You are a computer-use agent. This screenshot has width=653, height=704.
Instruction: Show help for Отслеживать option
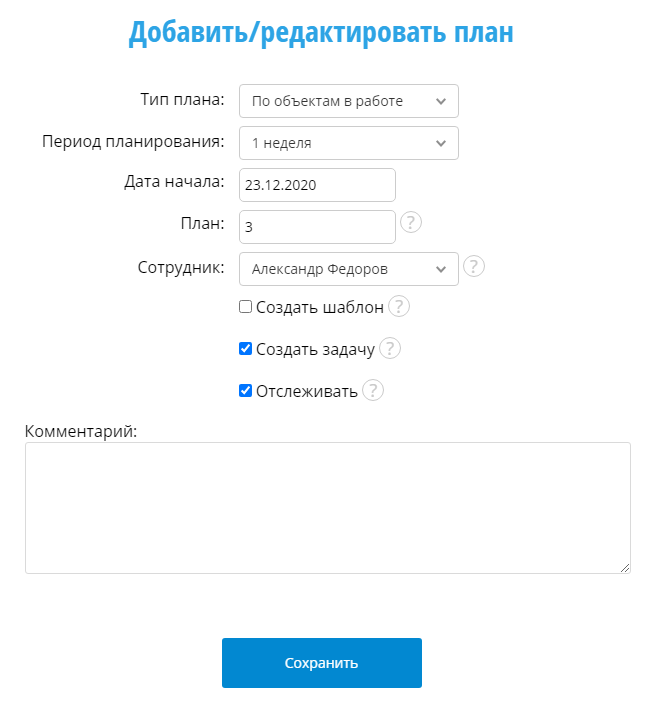[x=373, y=391]
